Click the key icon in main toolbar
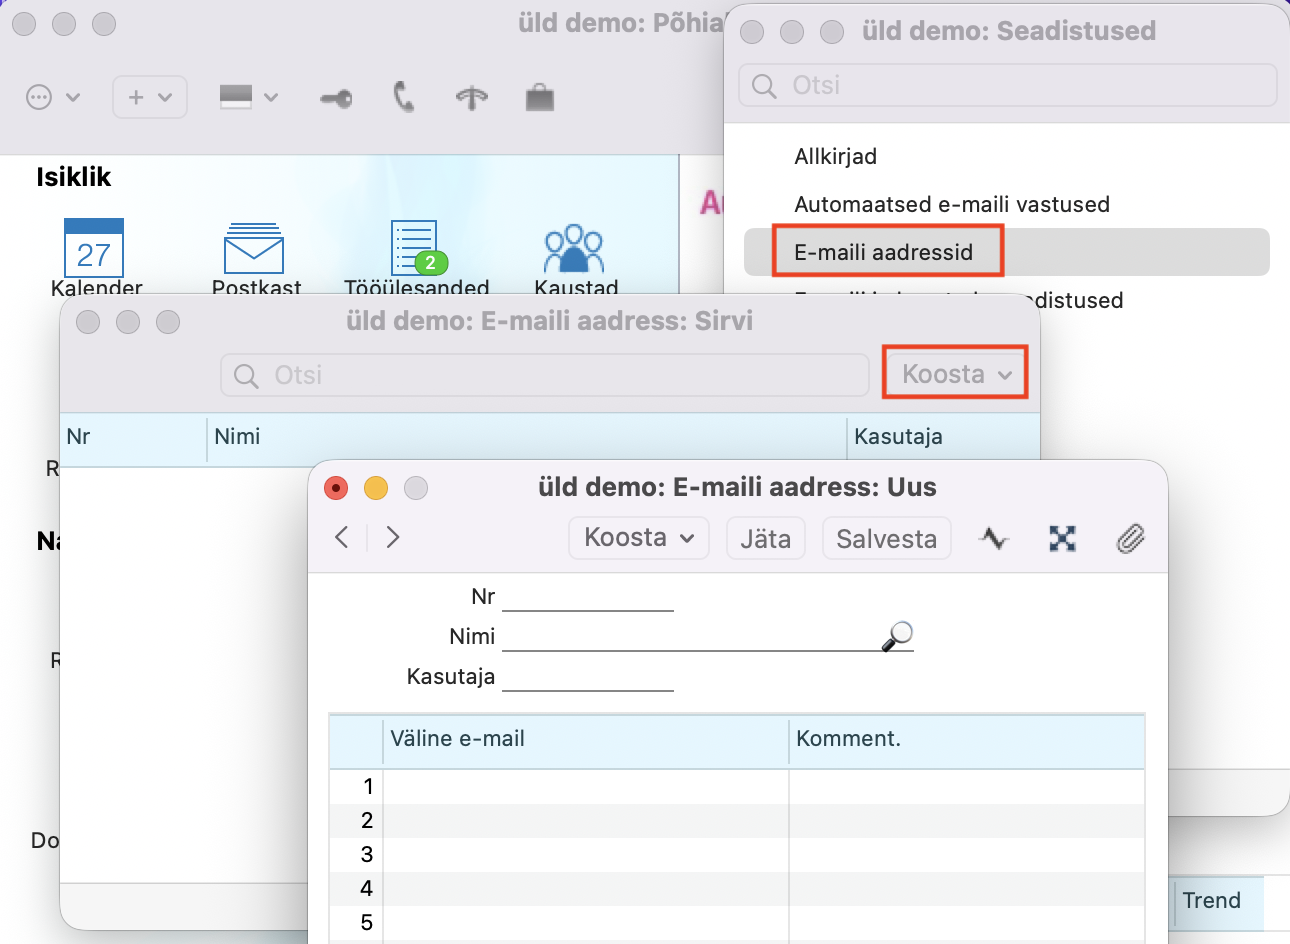Viewport: 1290px width, 944px height. point(336,98)
